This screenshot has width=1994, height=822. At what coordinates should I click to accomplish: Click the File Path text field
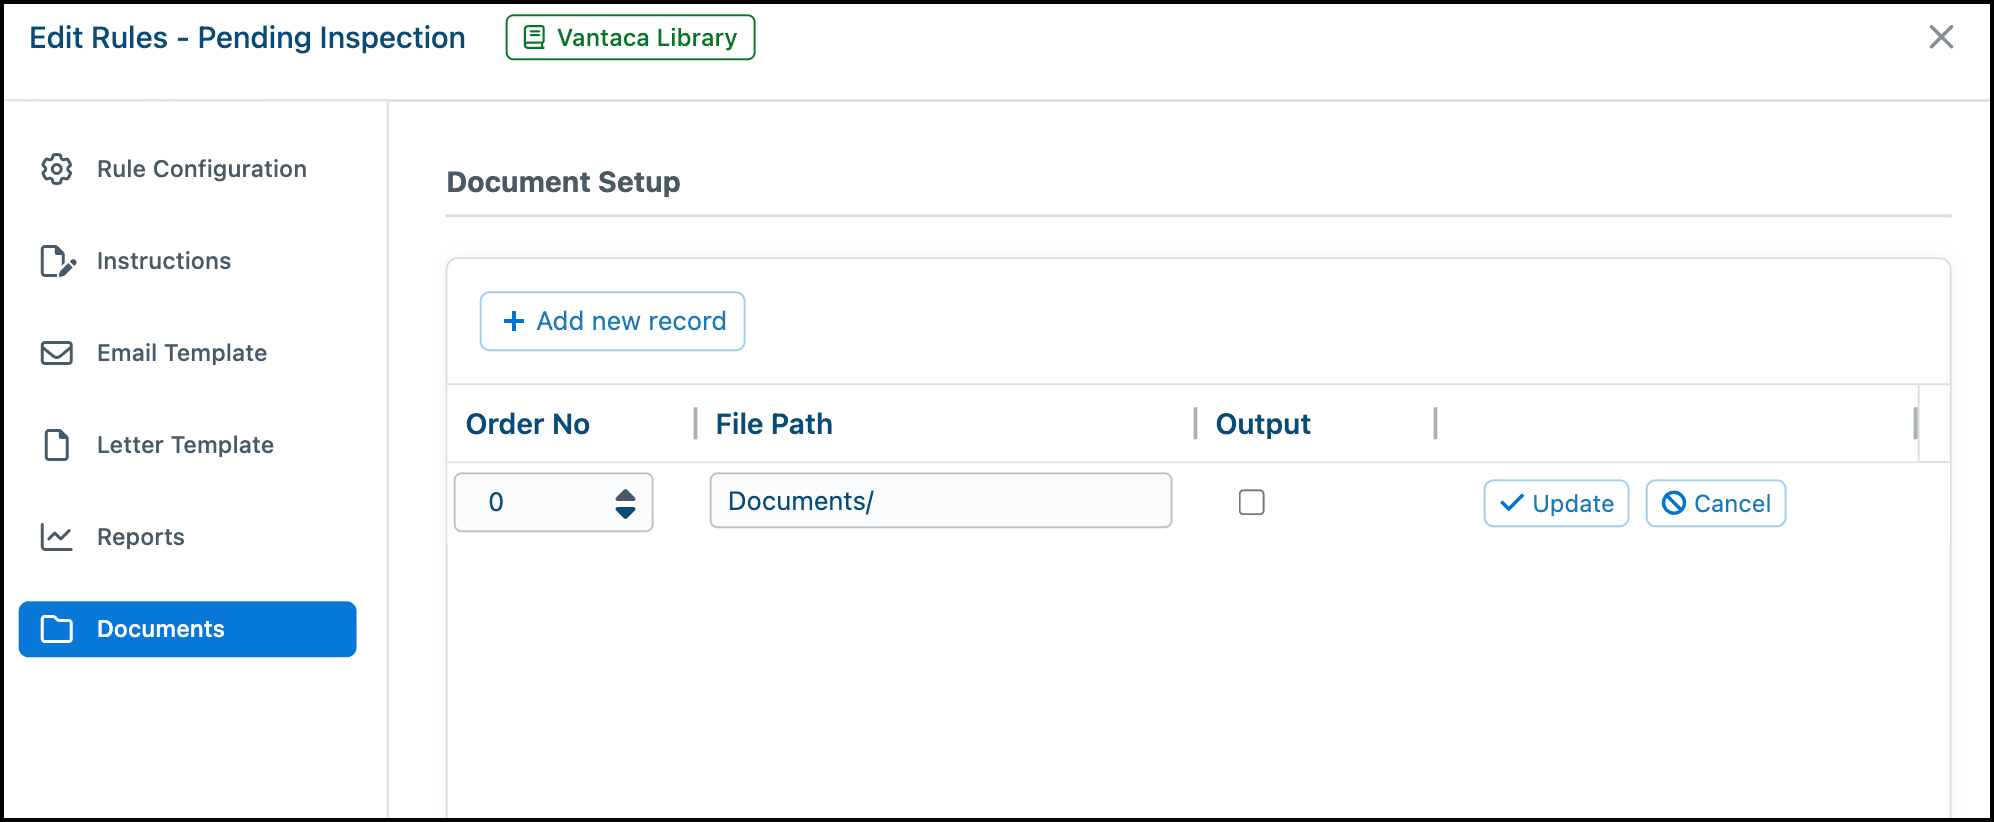[x=941, y=501]
